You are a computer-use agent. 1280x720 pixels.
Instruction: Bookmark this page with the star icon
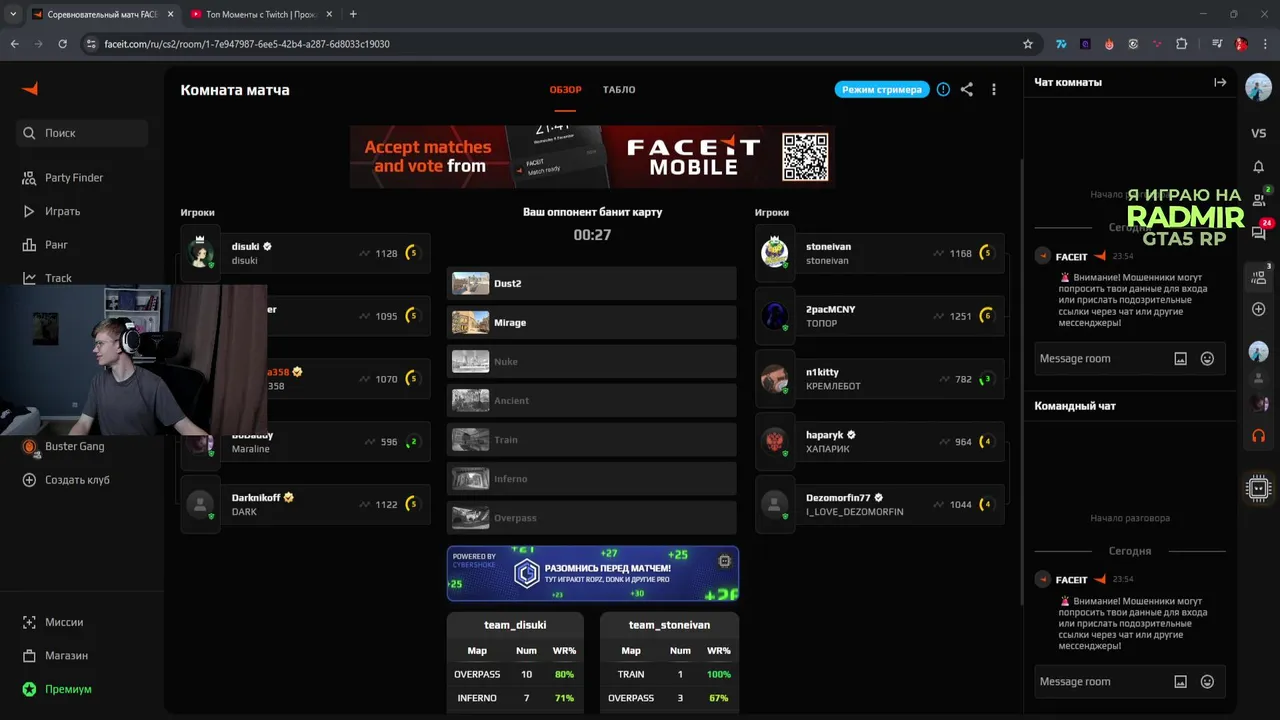(1028, 44)
